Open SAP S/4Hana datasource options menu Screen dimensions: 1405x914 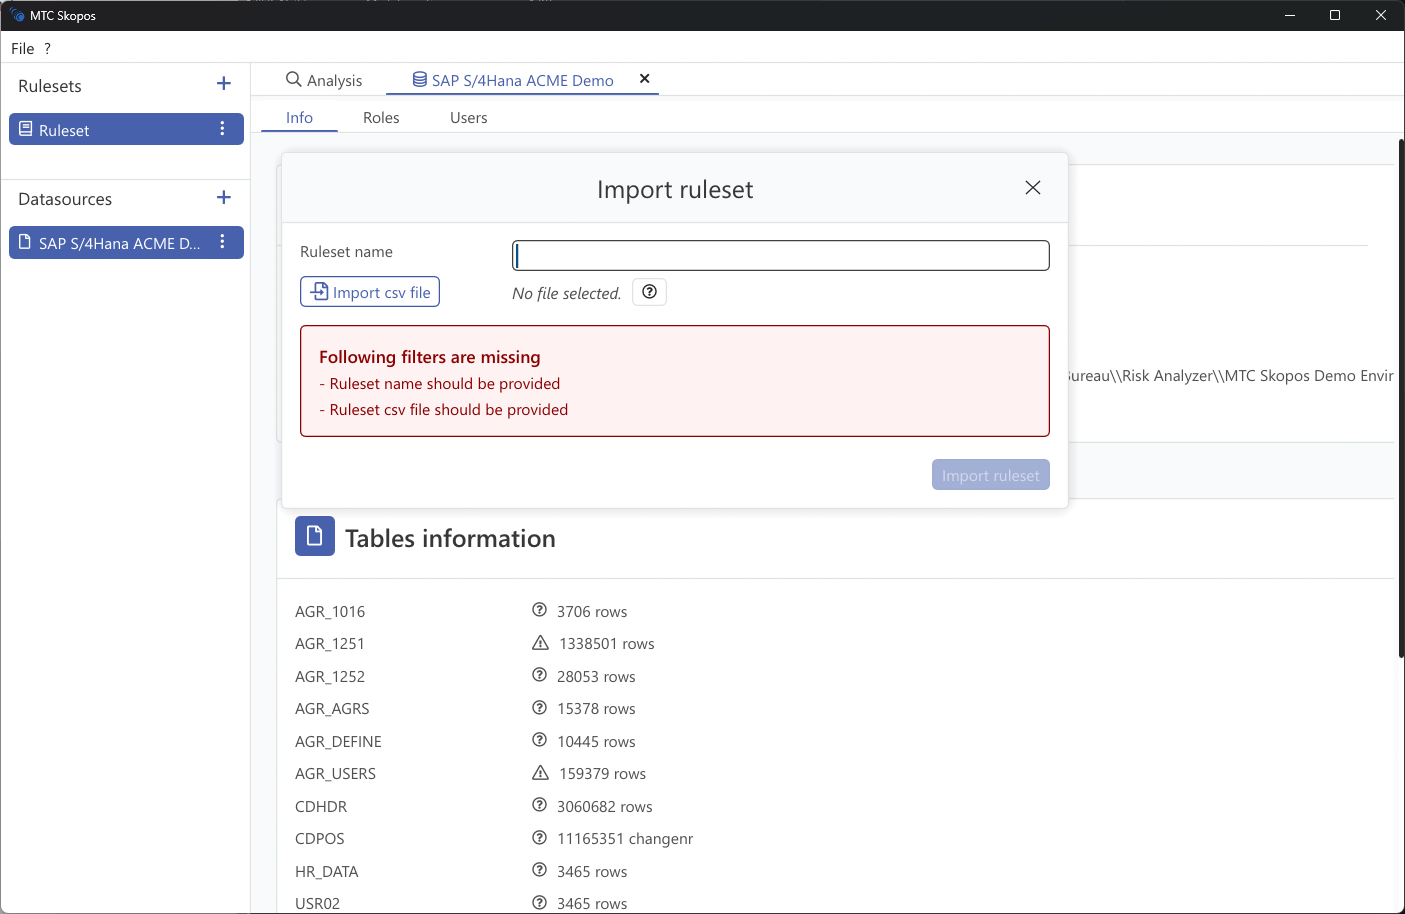coord(222,242)
